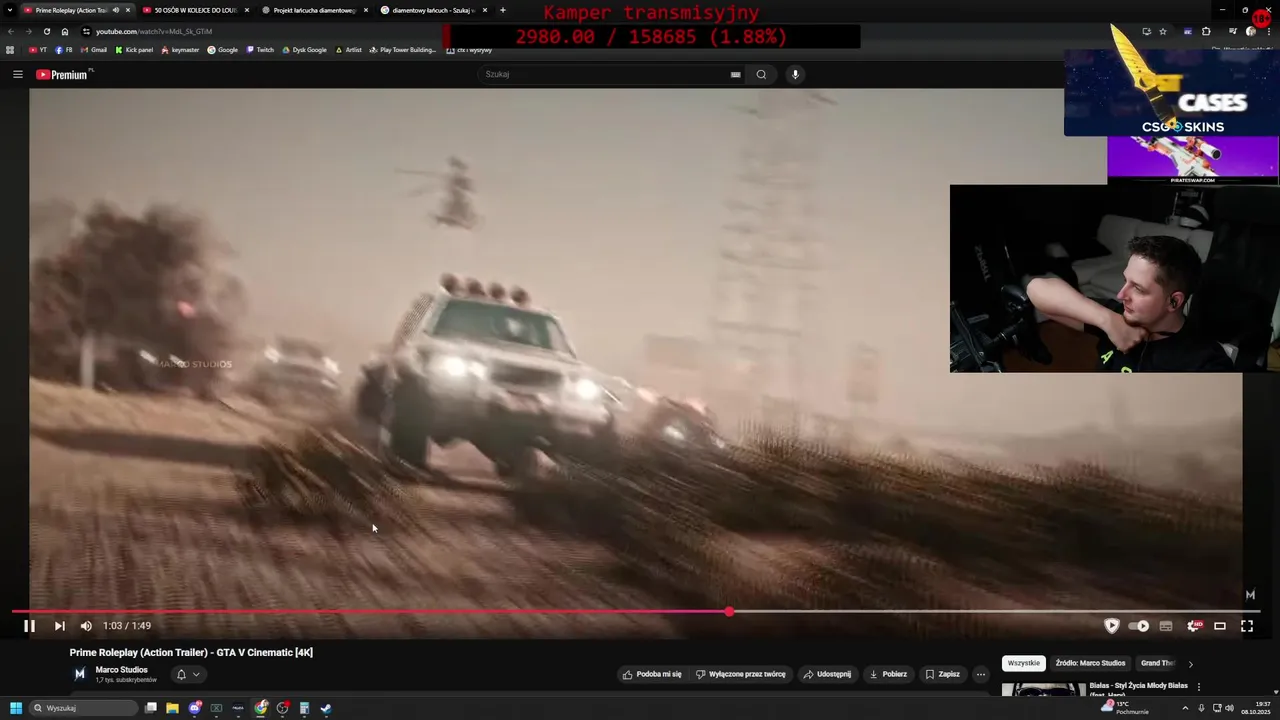Open Chrome three-dot menu
Image resolution: width=1280 pixels, height=720 pixels.
pyautogui.click(x=1268, y=31)
